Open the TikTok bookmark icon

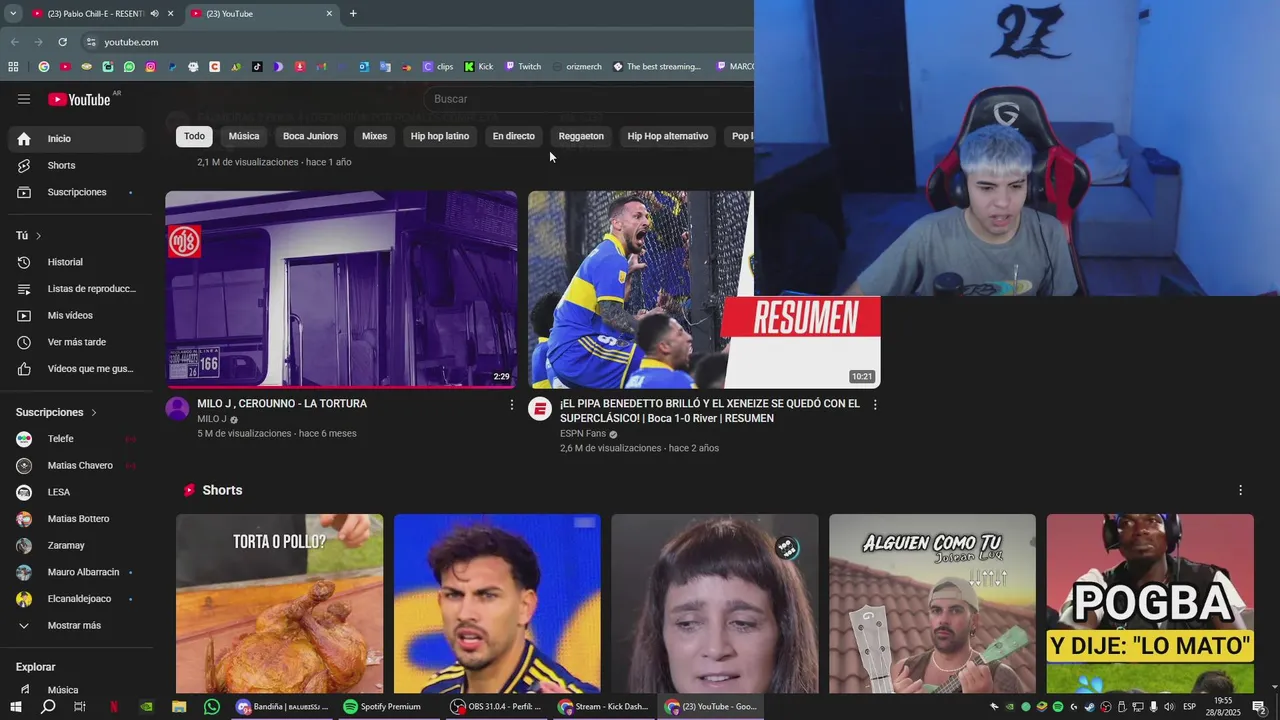click(x=257, y=67)
